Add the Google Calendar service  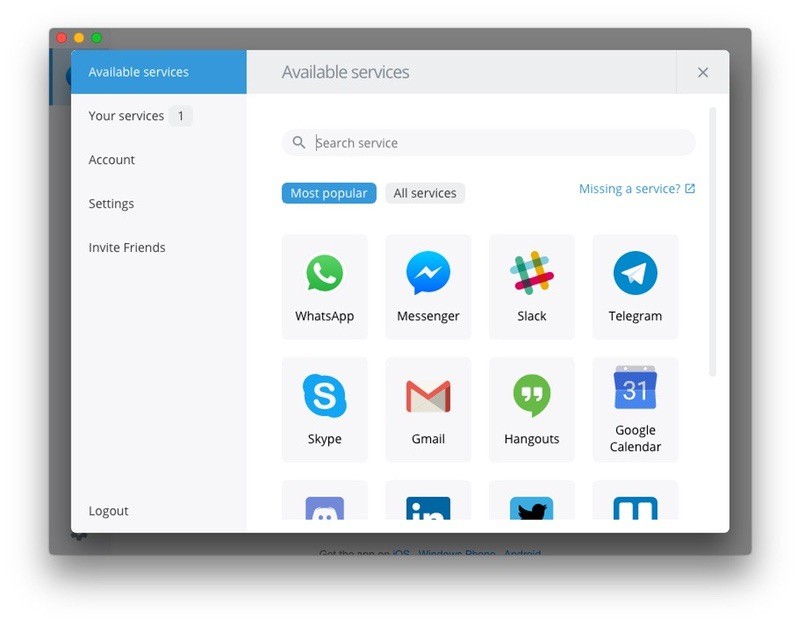[x=635, y=410]
